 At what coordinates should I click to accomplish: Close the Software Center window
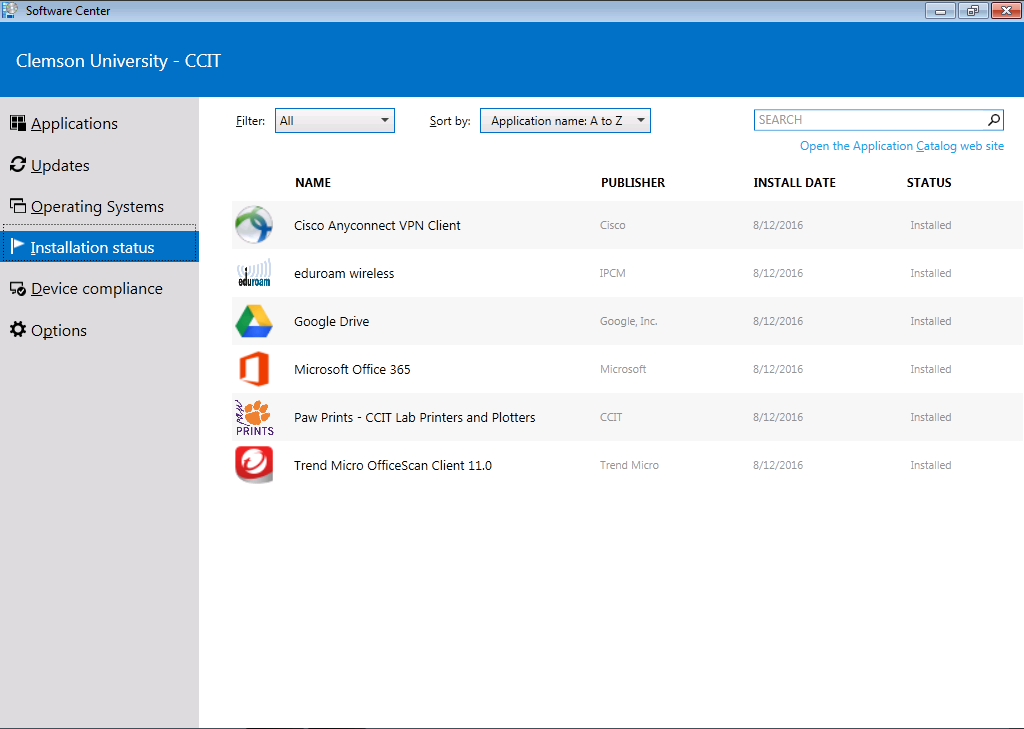tap(1006, 10)
